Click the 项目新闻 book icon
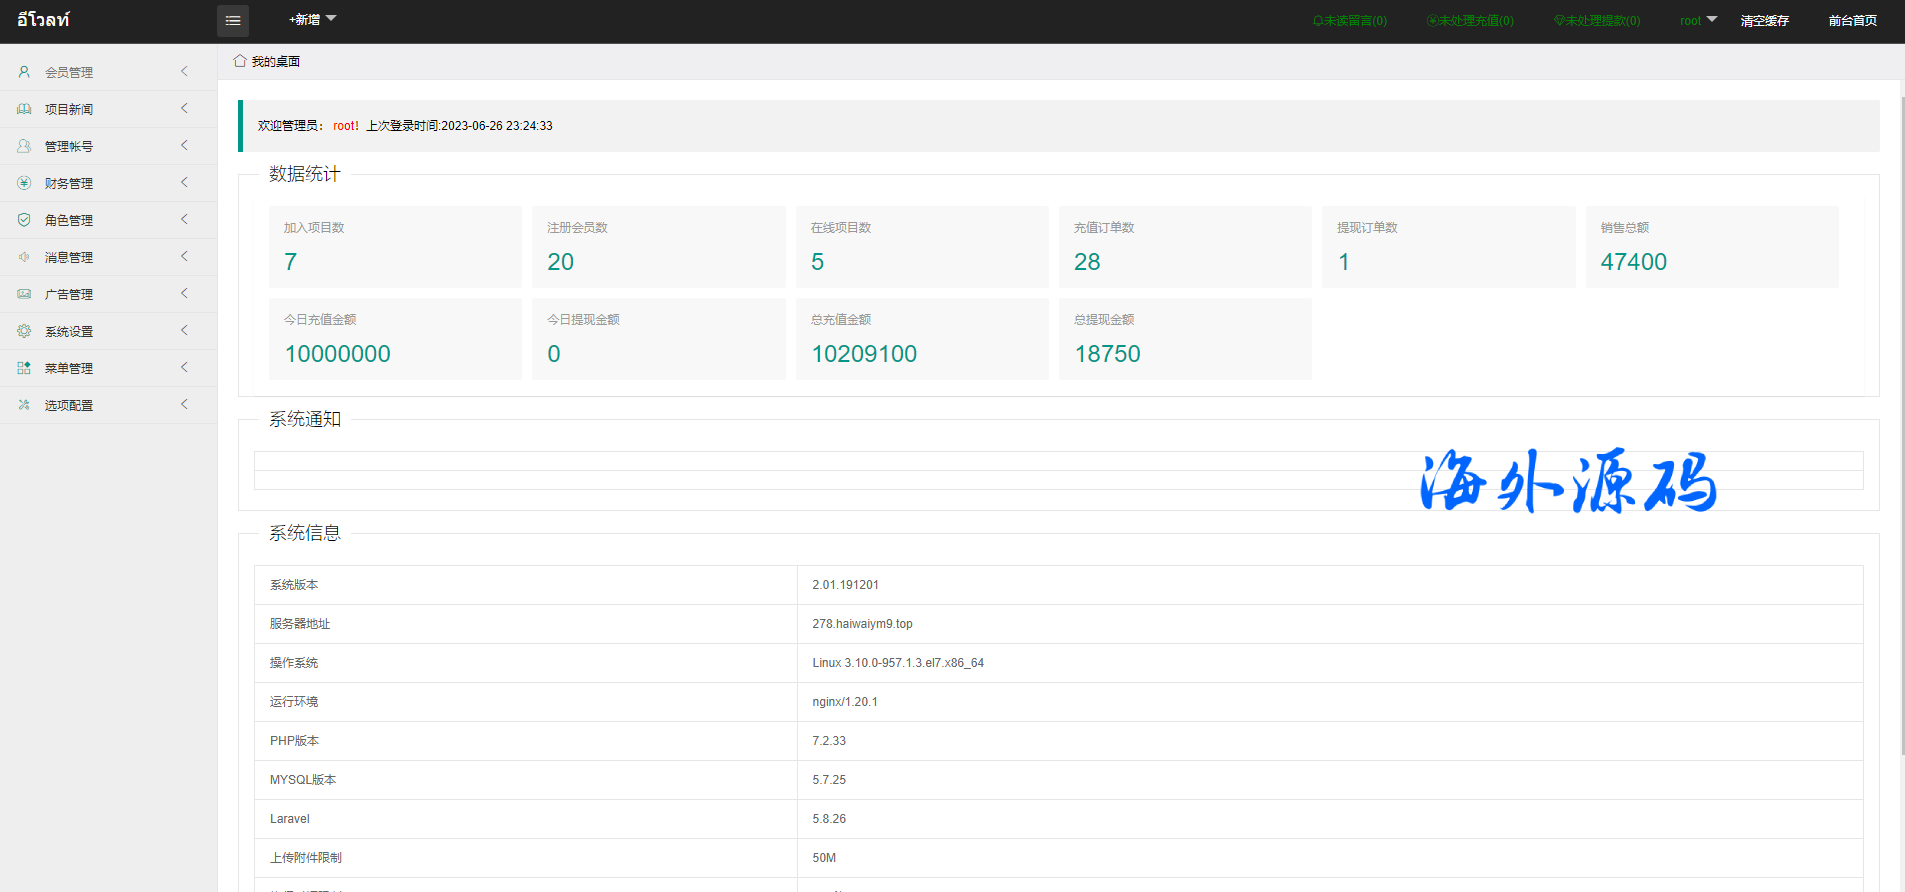Viewport: 1905px width, 892px height. coord(24,109)
